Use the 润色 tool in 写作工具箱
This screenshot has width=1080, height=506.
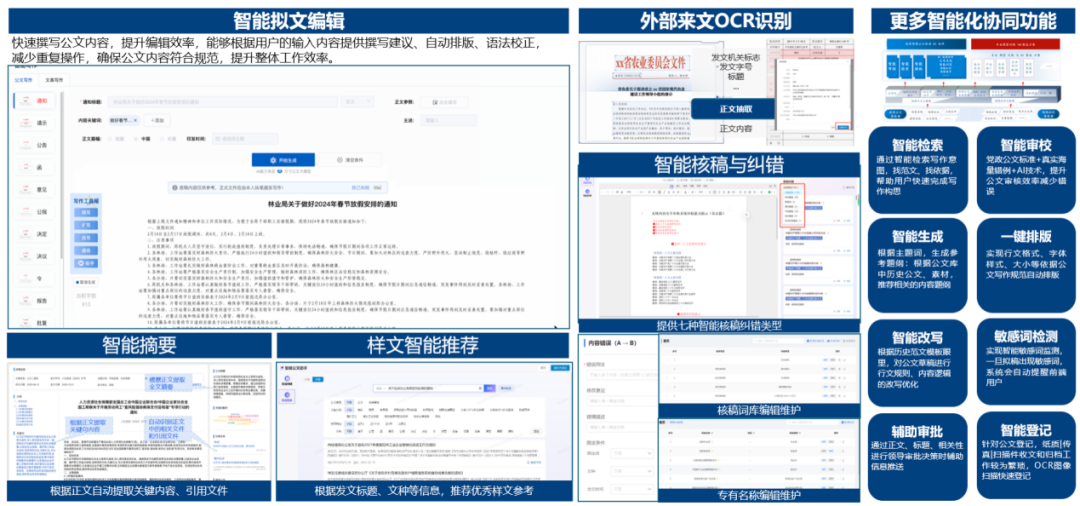(87, 251)
